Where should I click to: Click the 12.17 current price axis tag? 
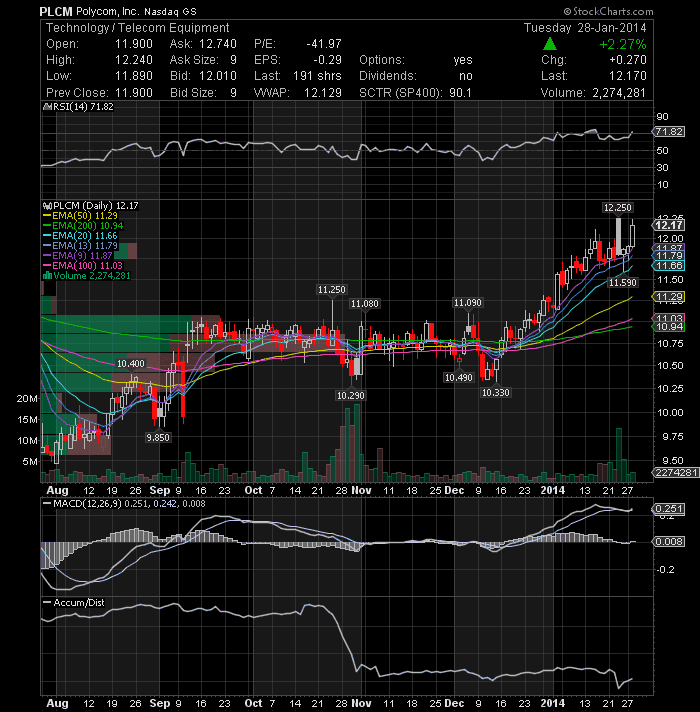point(669,225)
